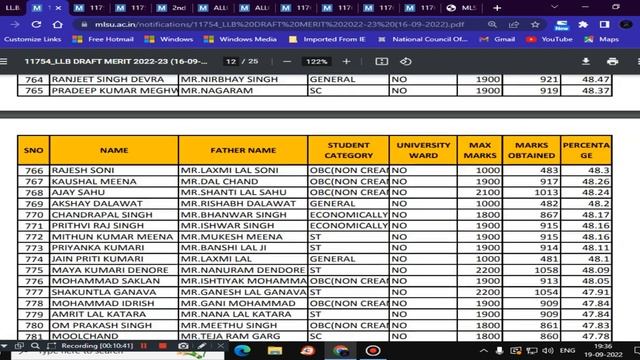The width and height of the screenshot is (640, 360).
Task: Select father name MR.NIRBHAY SINGH
Action: click(x=229, y=80)
